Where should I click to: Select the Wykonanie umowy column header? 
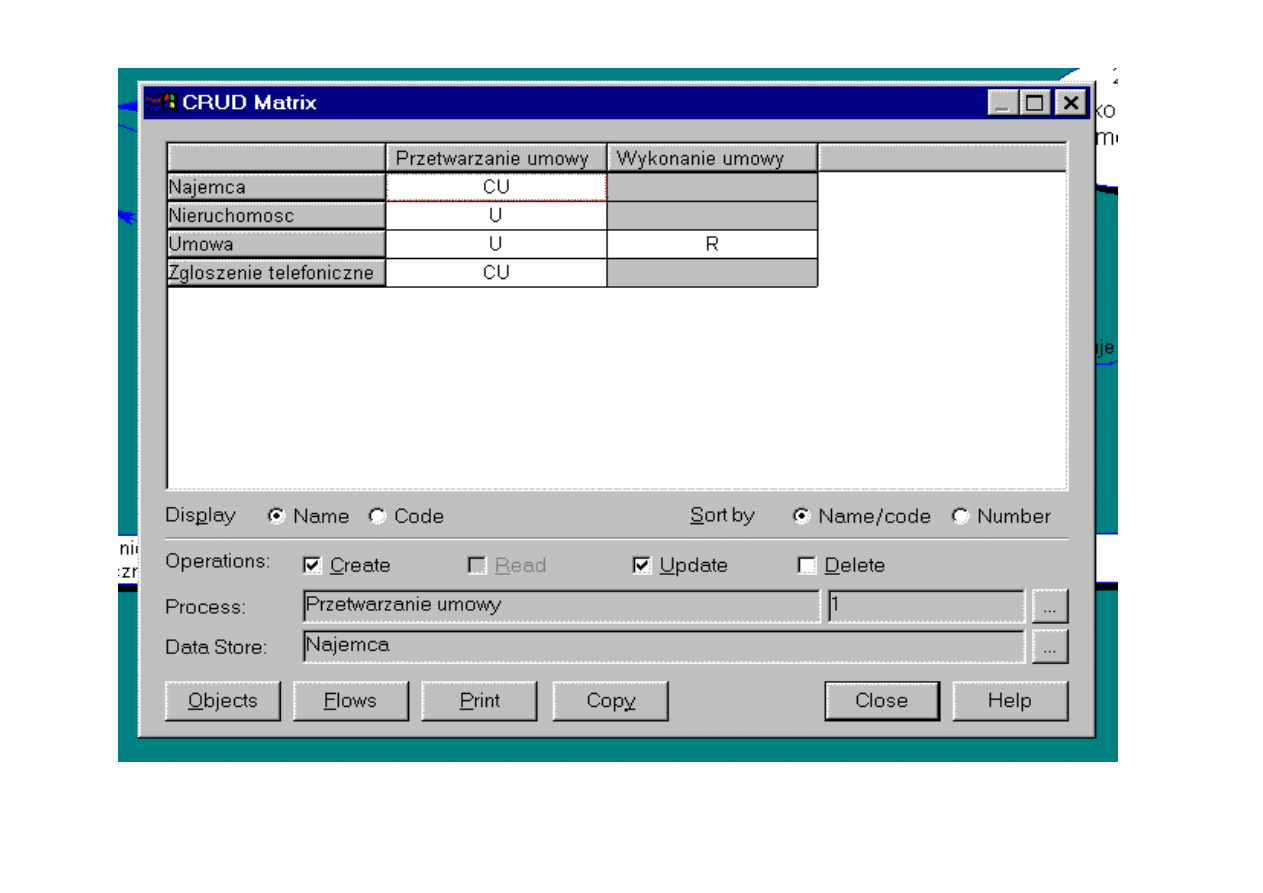click(x=712, y=158)
